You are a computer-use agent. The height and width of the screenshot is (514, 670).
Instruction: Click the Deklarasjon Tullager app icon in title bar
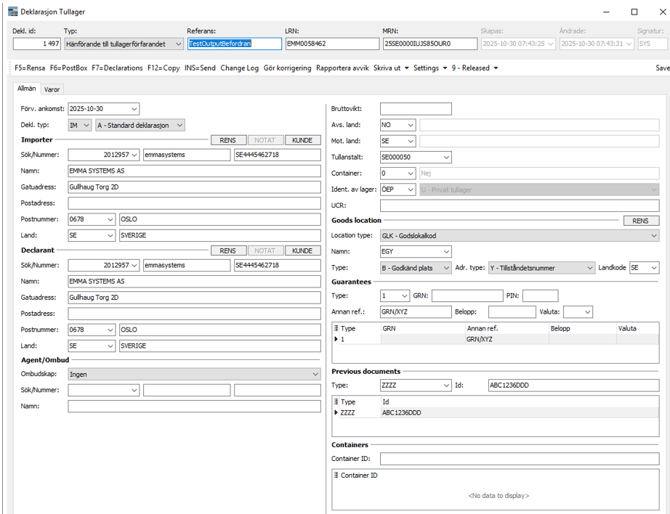pyautogui.click(x=11, y=11)
